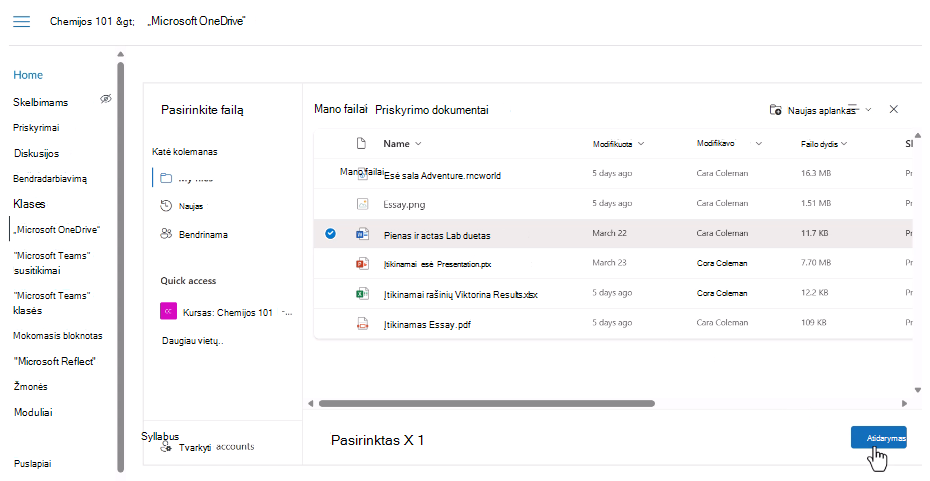Open Mokomasis bloknotas link
The height and width of the screenshot is (481, 930).
tap(58, 336)
